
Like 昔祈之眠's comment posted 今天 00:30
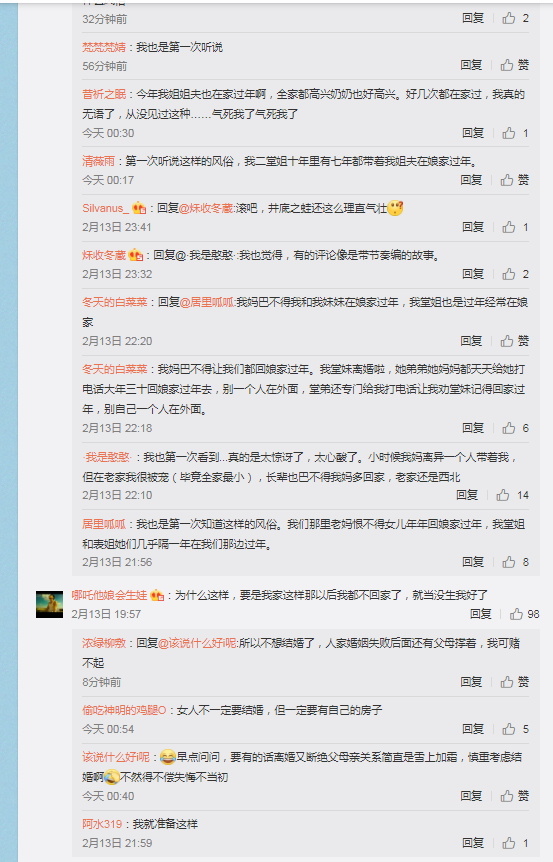pos(516,133)
